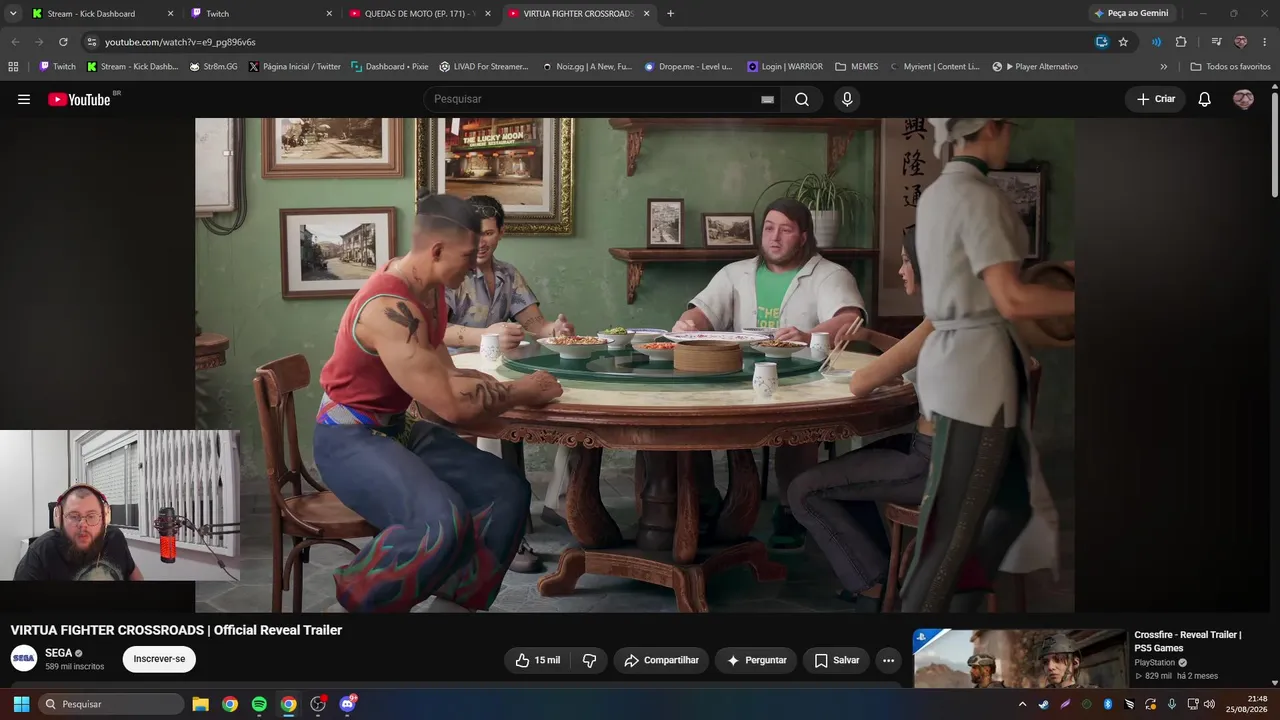
Task: Start voice search with the microphone
Action: [x=847, y=99]
